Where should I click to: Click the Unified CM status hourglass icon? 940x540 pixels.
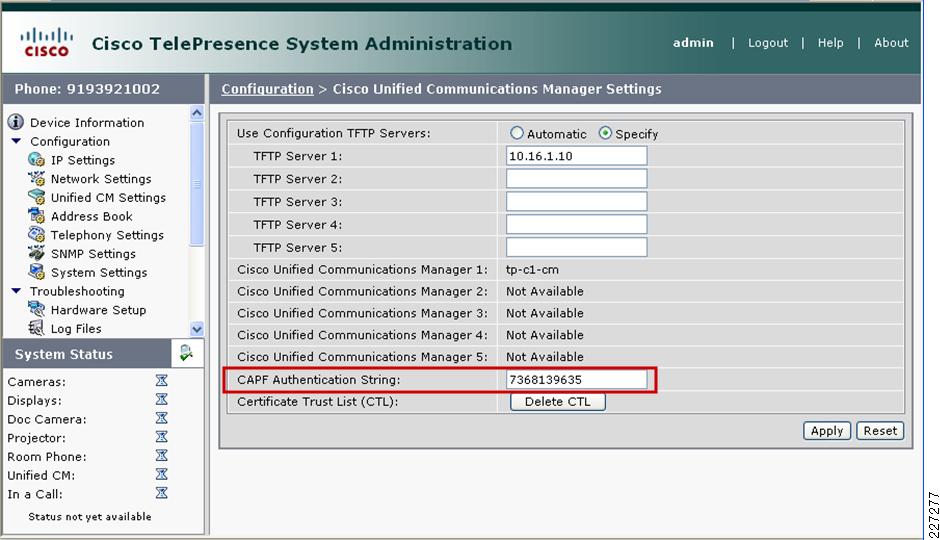pos(161,474)
